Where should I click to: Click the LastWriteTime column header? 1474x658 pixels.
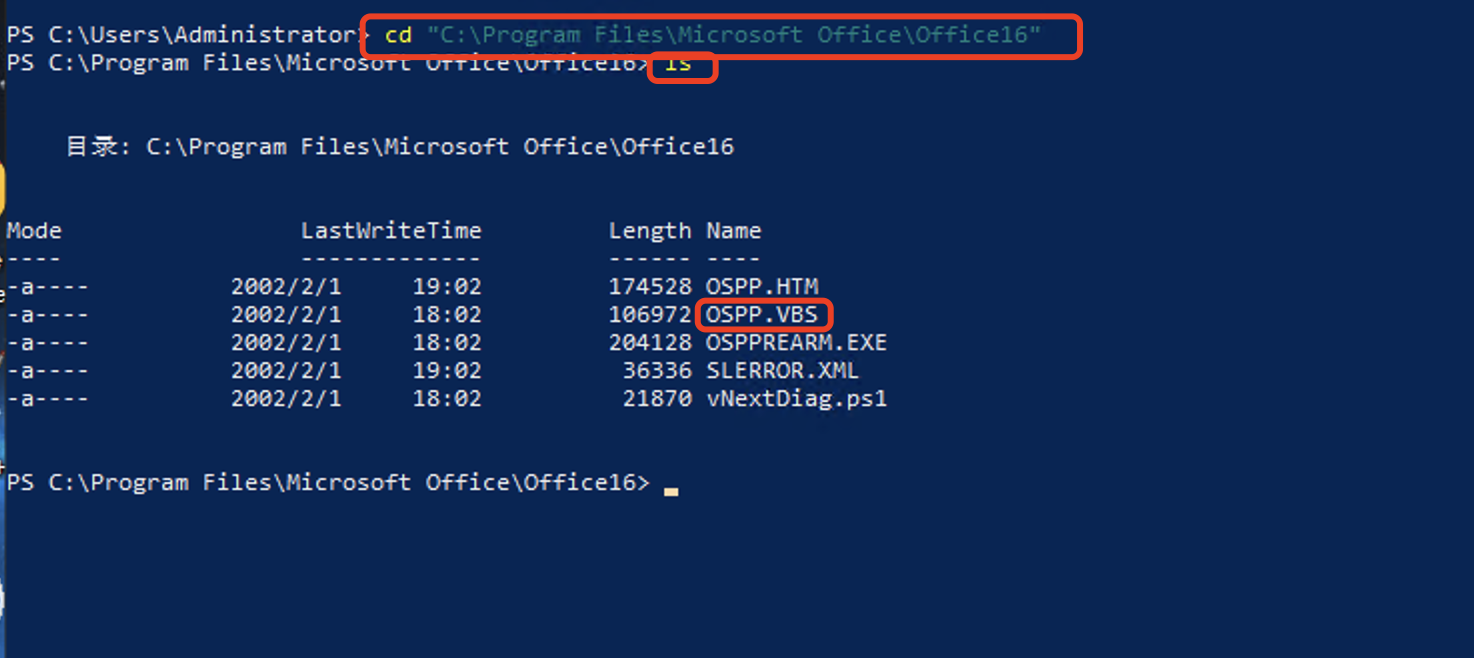391,231
